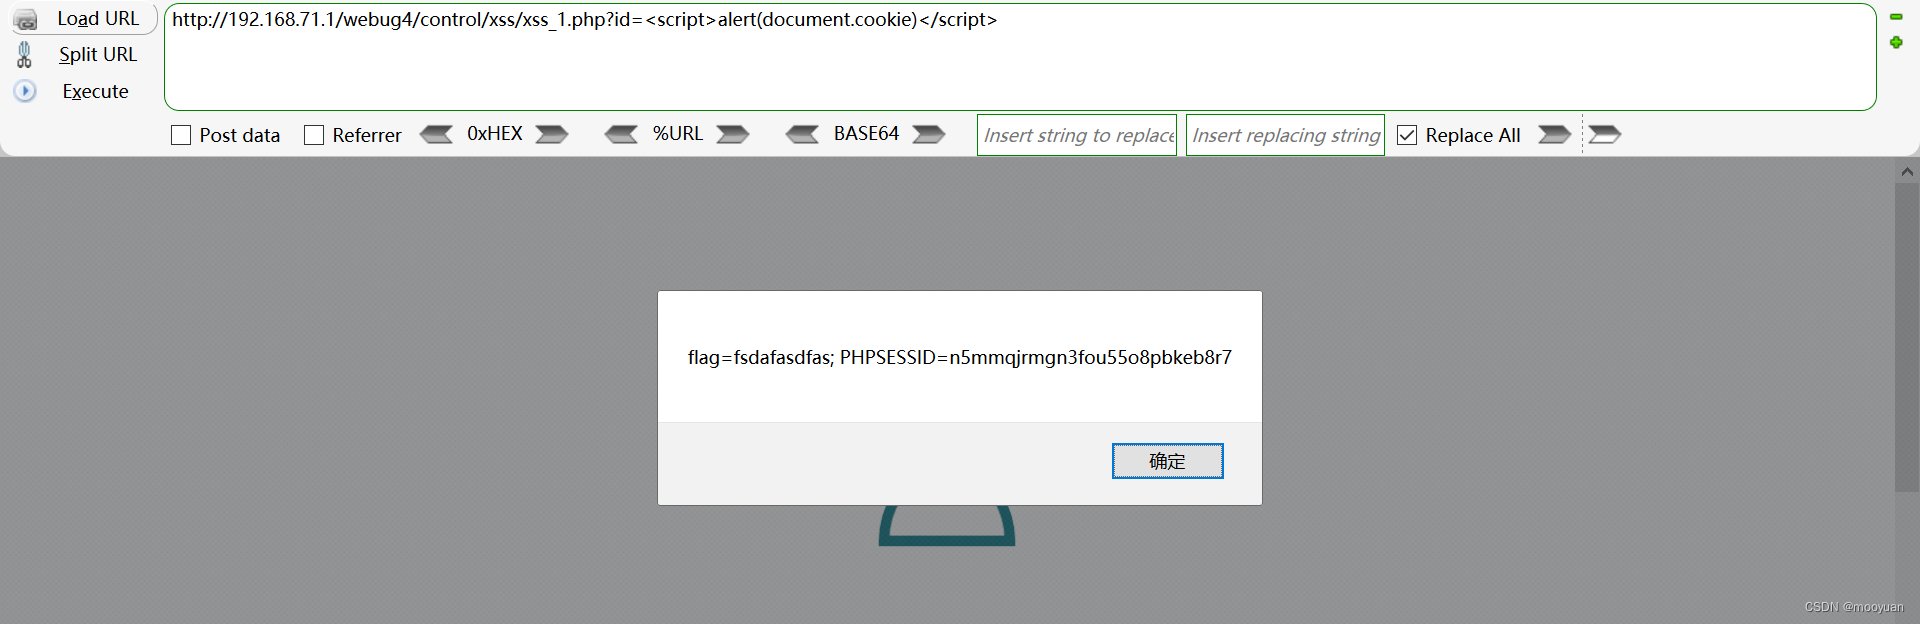1920x624 pixels.
Task: Uncheck the Replace All checkbox
Action: (x=1407, y=135)
